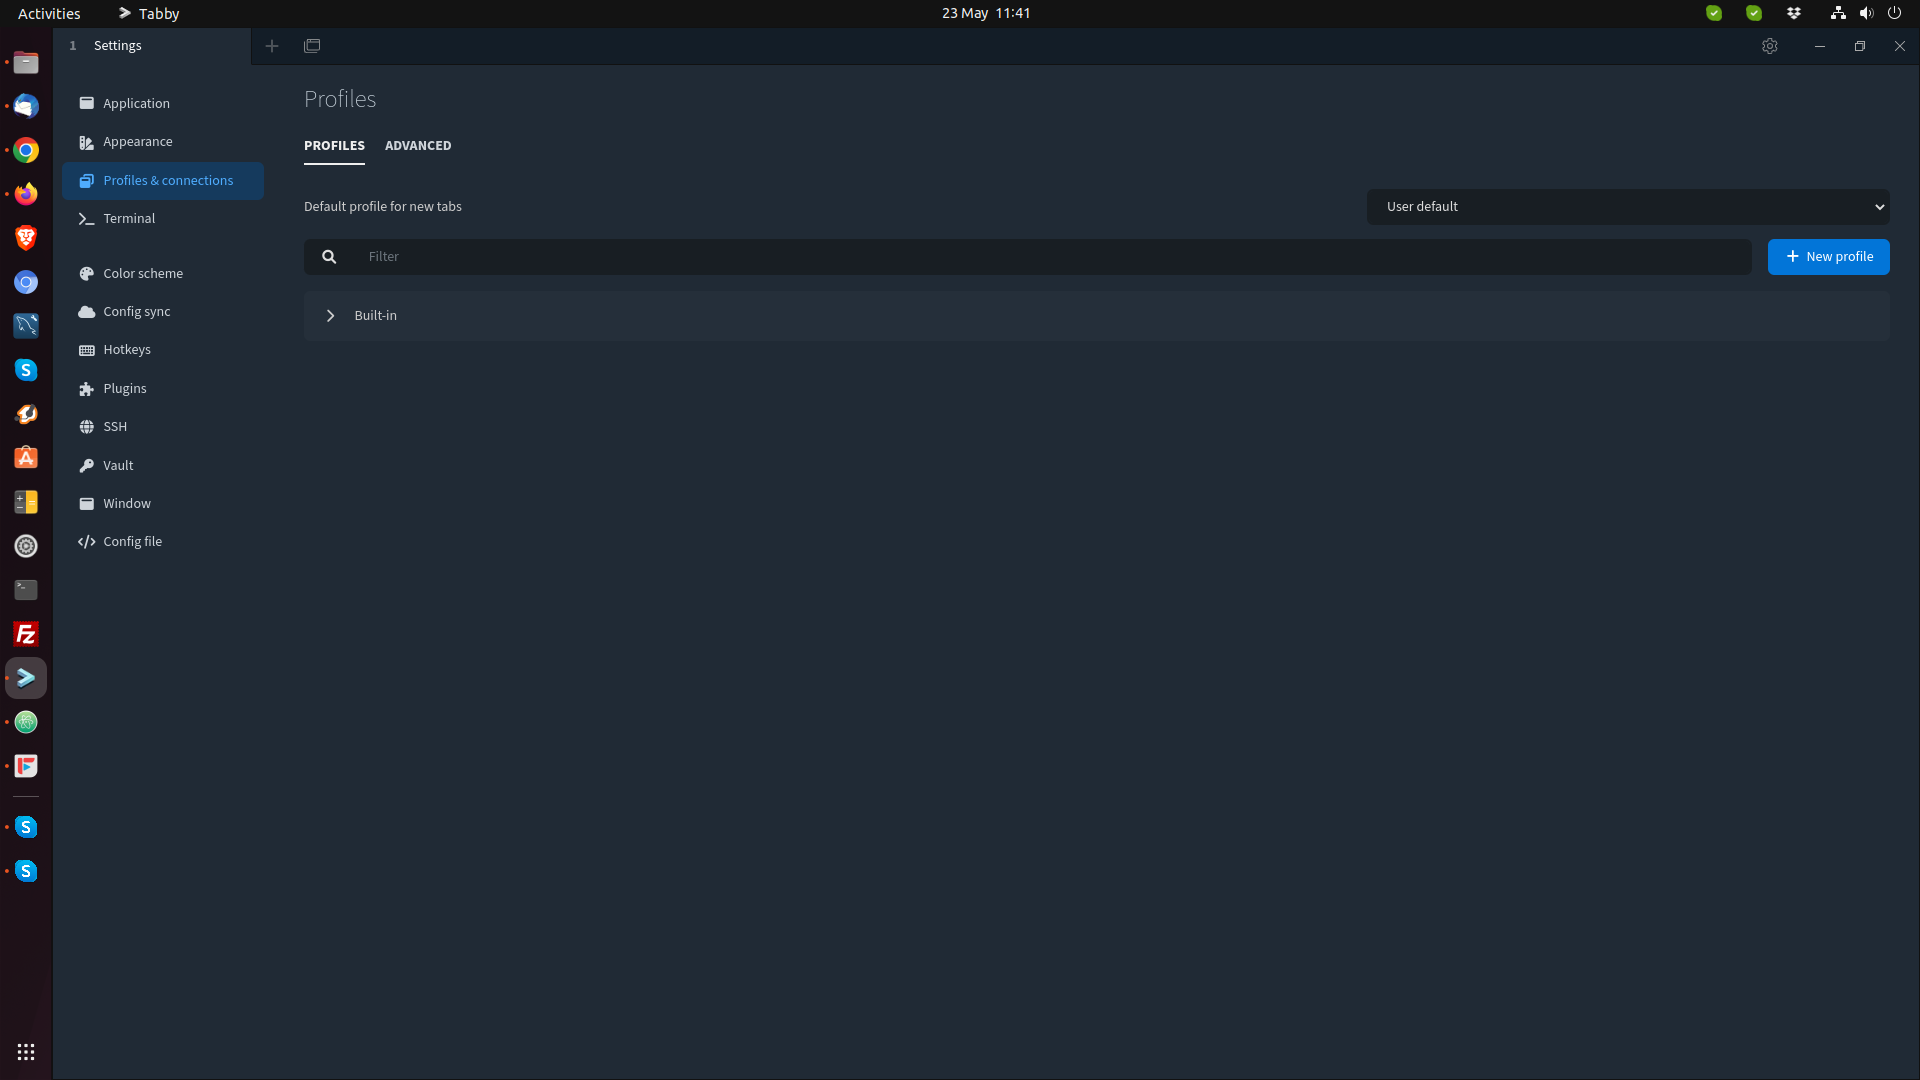The image size is (1920, 1080).
Task: Click the second green checkmark tray icon
Action: (x=1754, y=13)
